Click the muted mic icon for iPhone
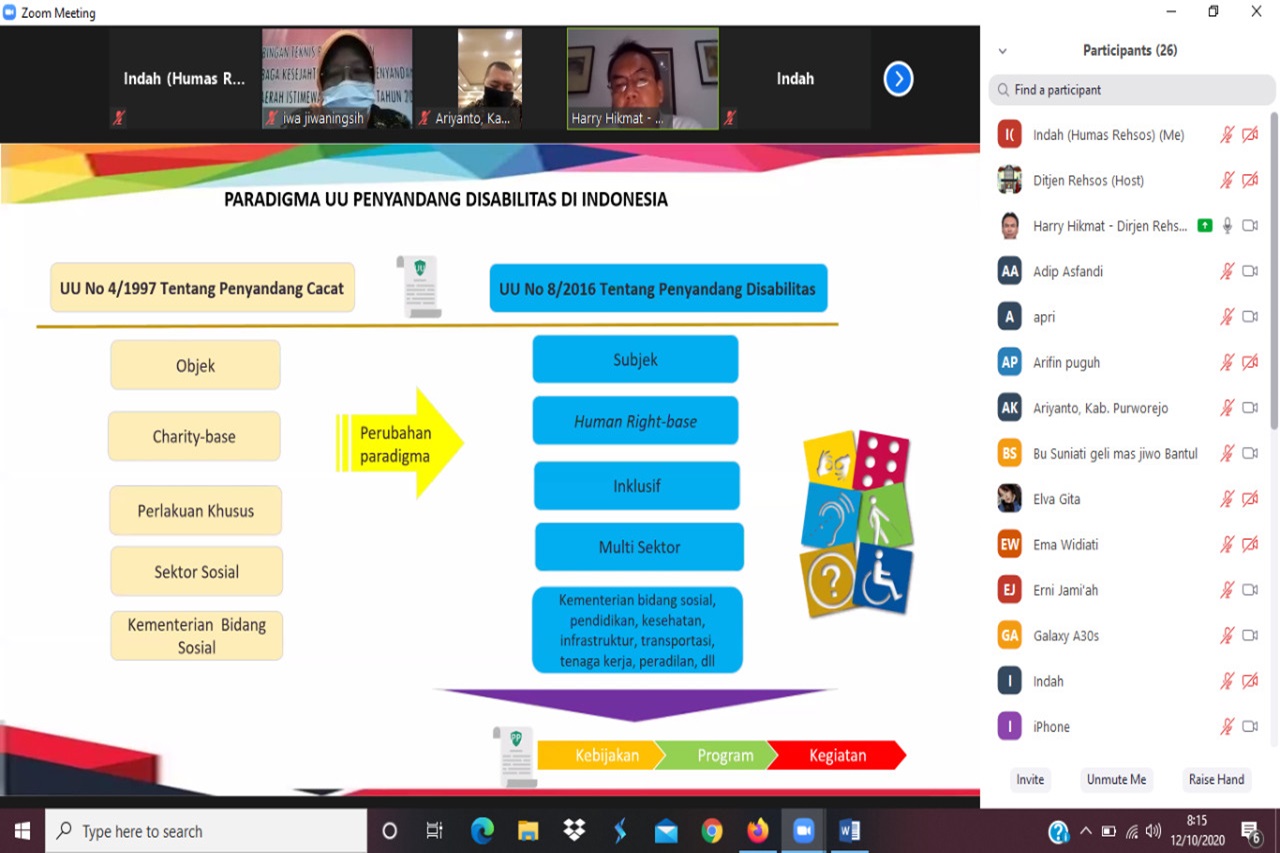1280x853 pixels. point(1227,727)
